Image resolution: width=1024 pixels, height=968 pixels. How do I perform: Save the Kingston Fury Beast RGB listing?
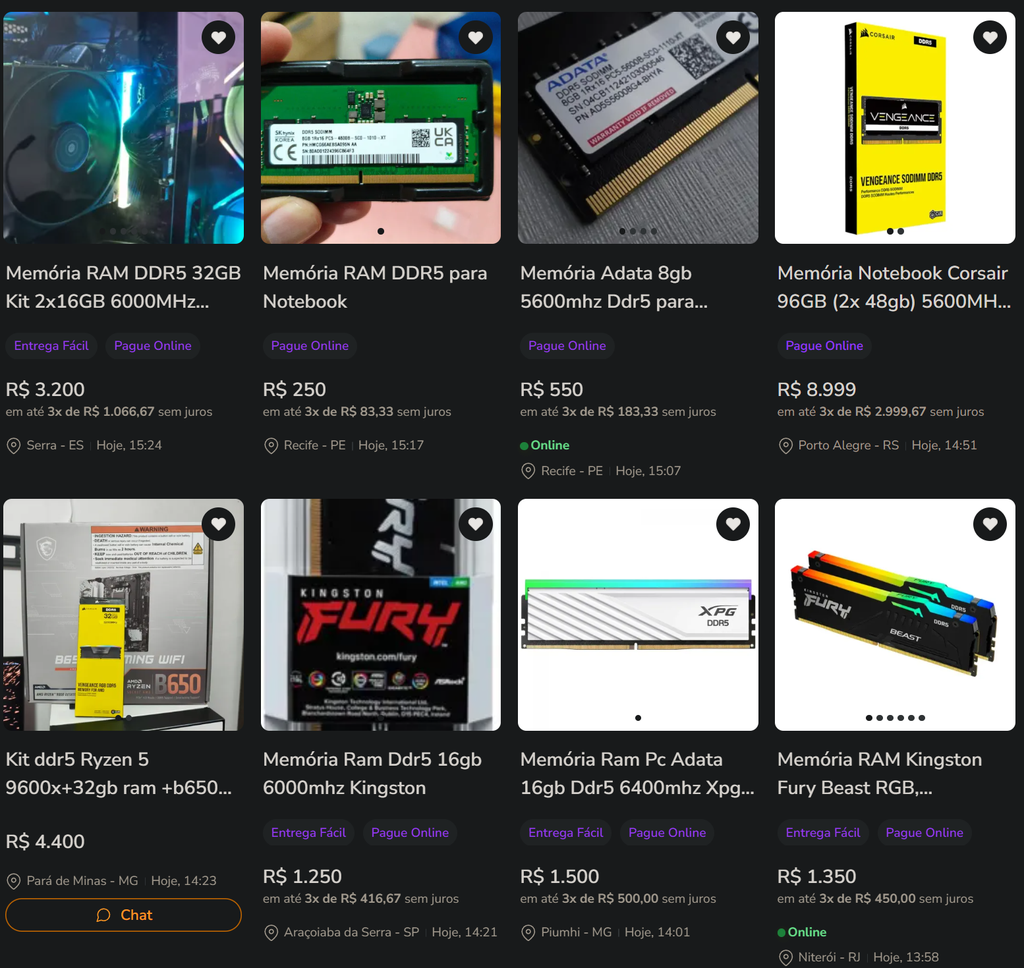tap(990, 524)
